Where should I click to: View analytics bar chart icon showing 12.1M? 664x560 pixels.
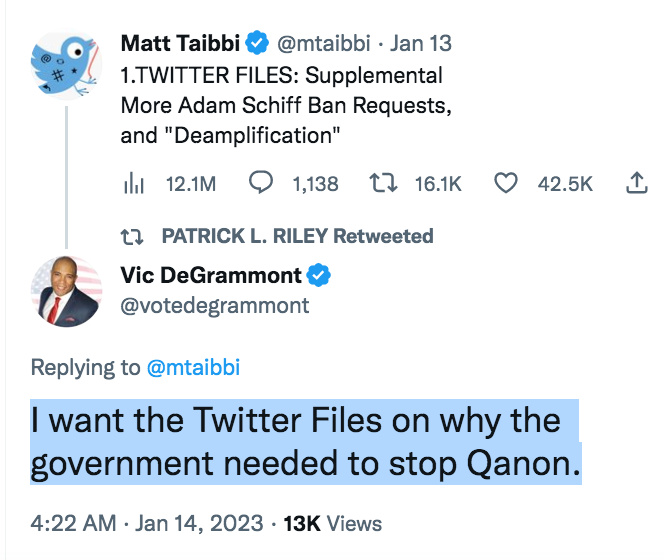pos(134,183)
